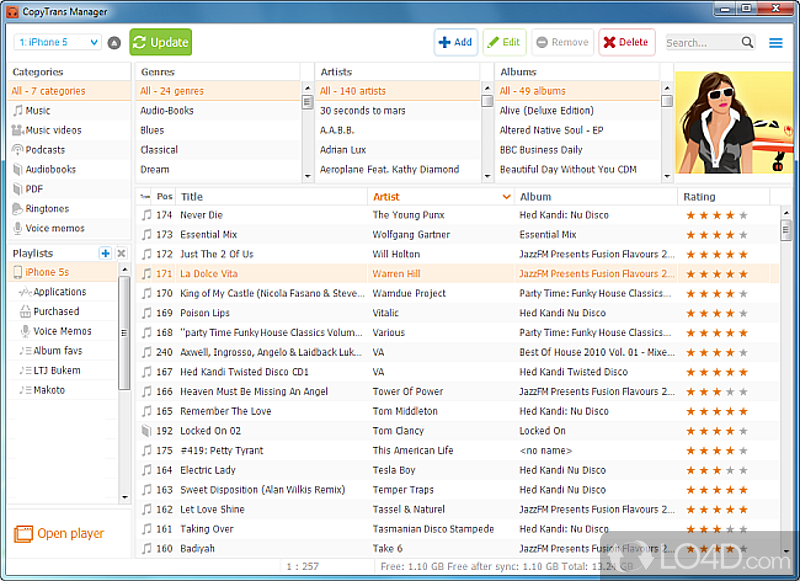Image resolution: width=800 pixels, height=581 pixels.
Task: Select artist Tasmanian Disco Stampede cell
Action: pyautogui.click(x=441, y=529)
